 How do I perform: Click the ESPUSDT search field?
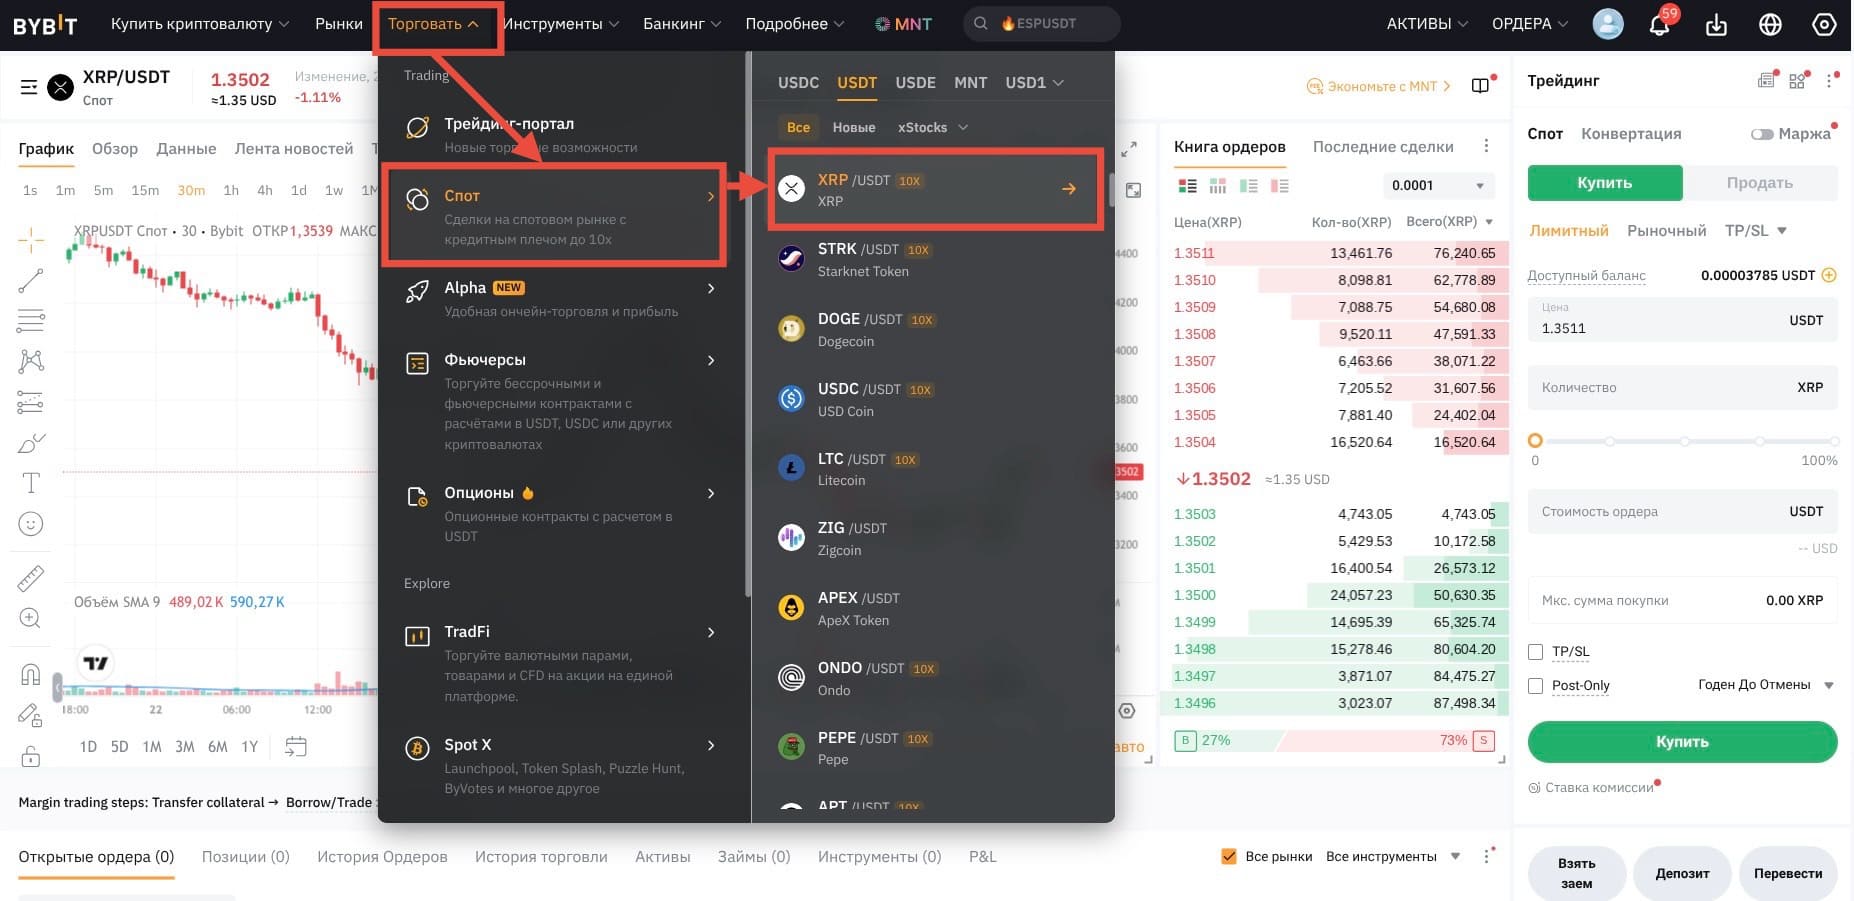point(1041,24)
